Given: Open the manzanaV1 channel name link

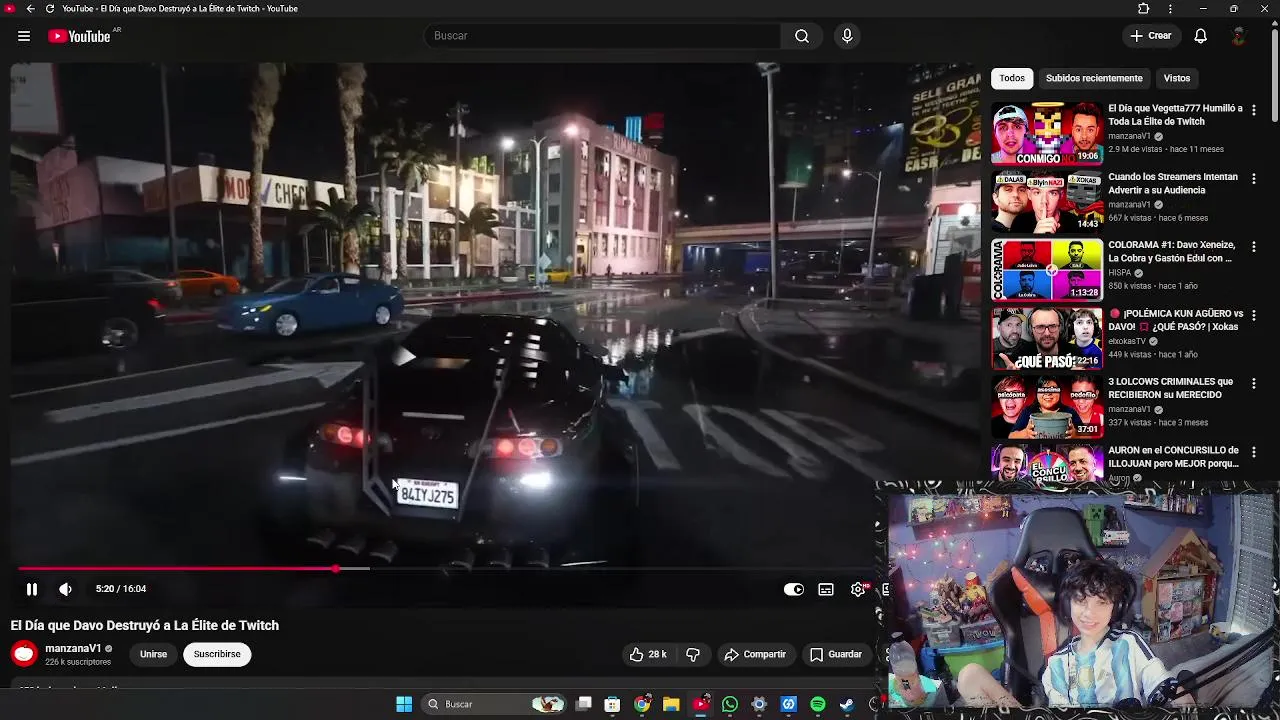Looking at the screenshot, I should point(73,648).
